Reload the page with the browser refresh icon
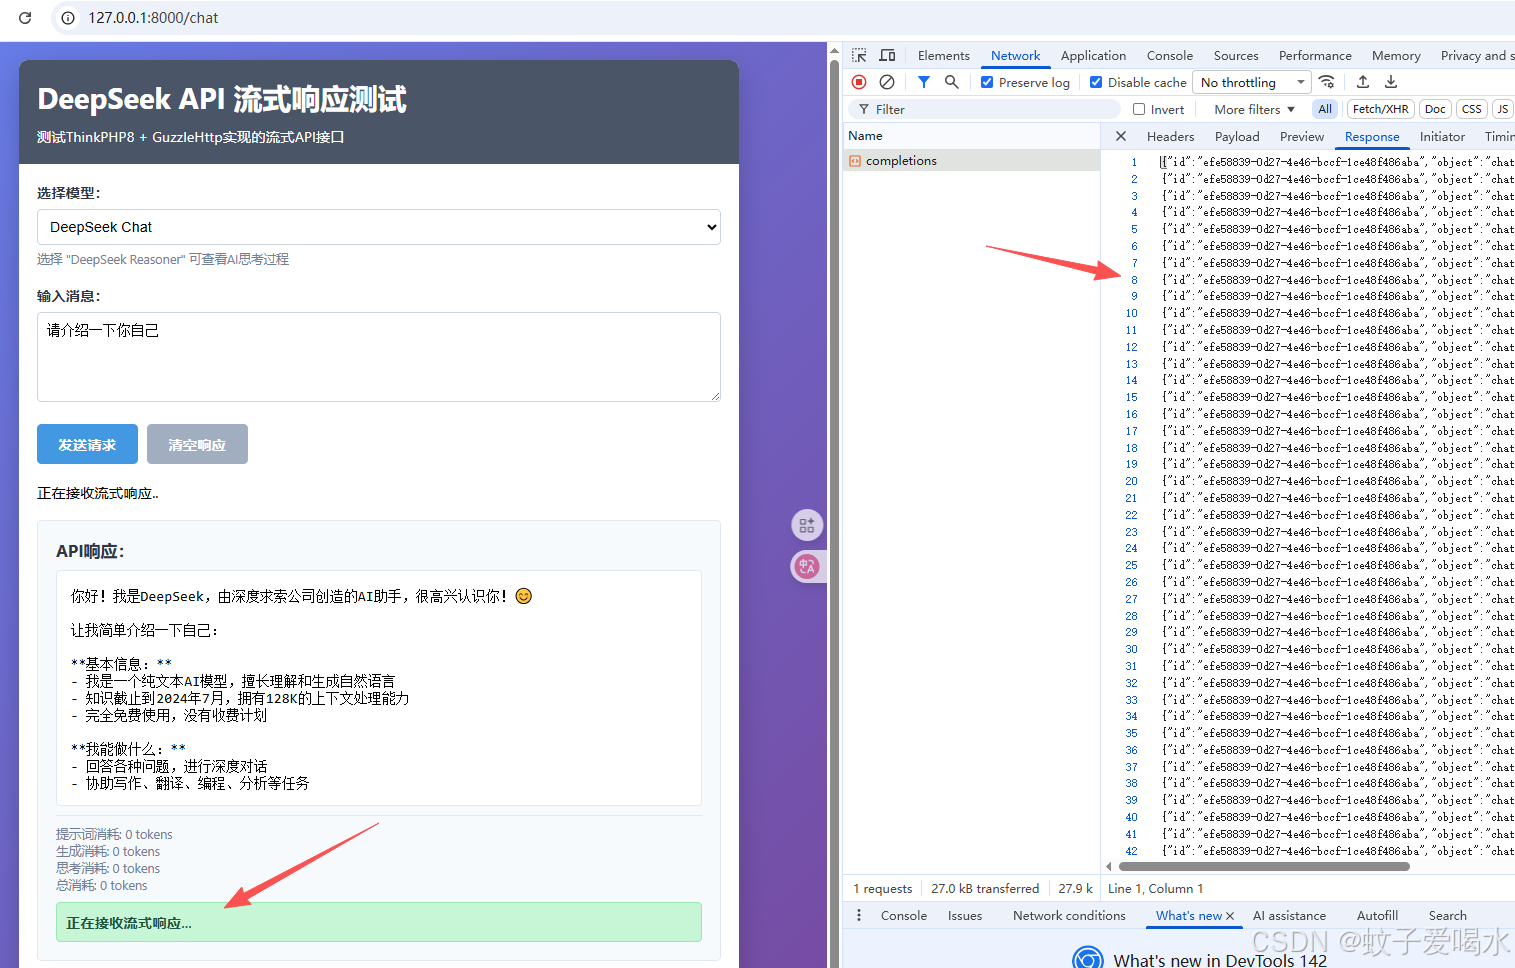This screenshot has height=968, width=1515. pyautogui.click(x=25, y=18)
